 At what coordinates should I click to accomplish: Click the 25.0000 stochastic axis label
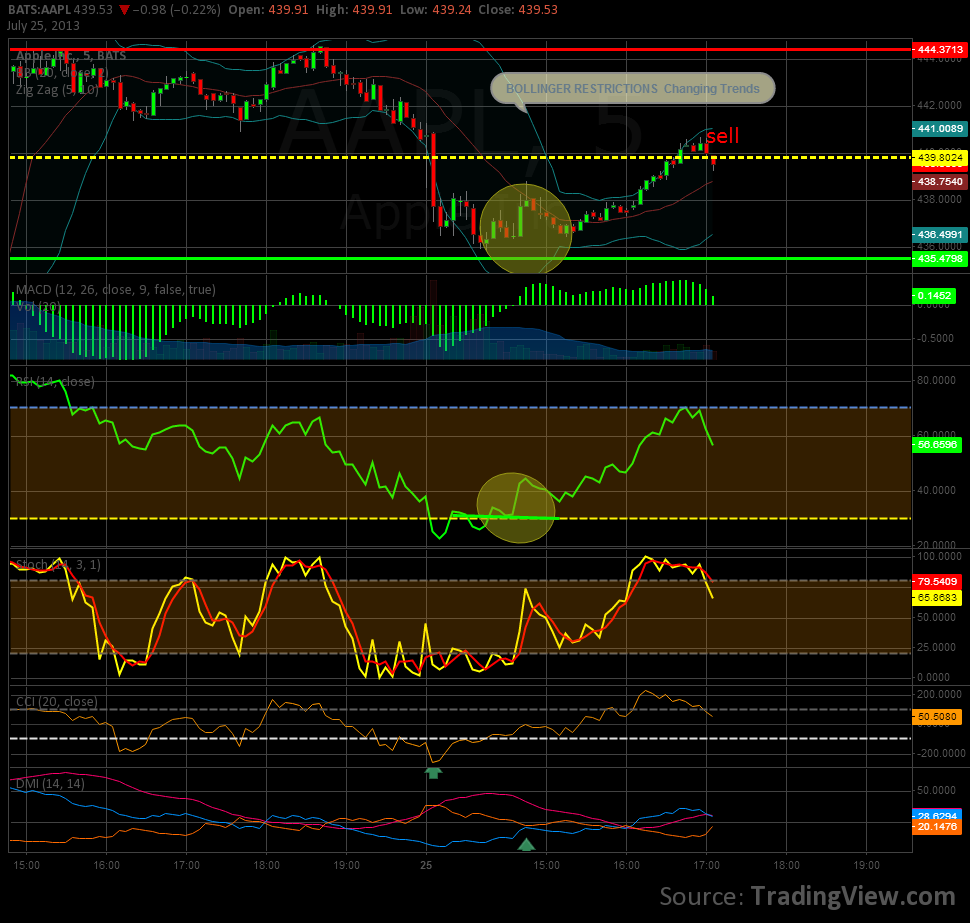pyautogui.click(x=936, y=647)
